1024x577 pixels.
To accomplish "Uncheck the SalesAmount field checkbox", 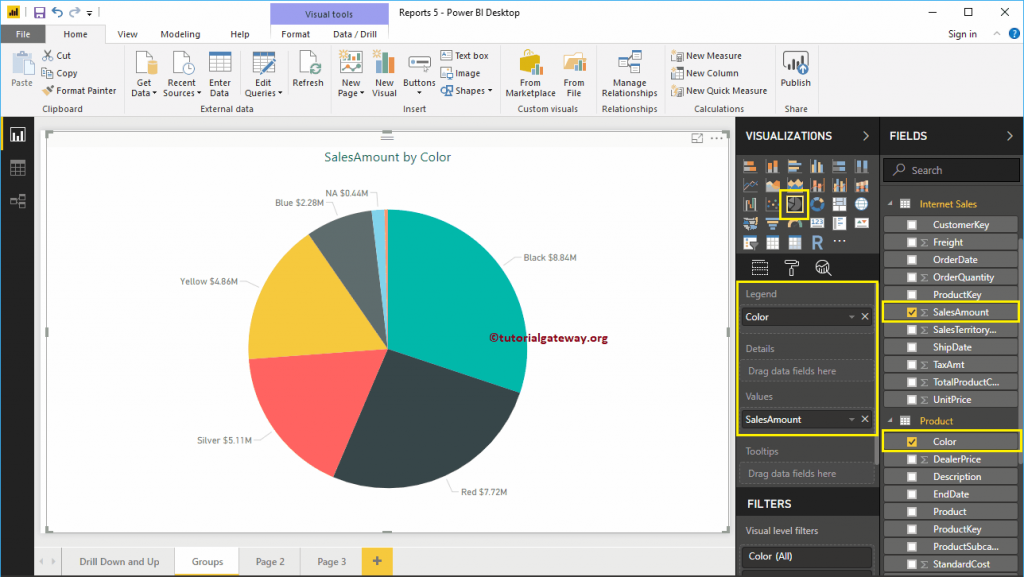I will [x=911, y=312].
